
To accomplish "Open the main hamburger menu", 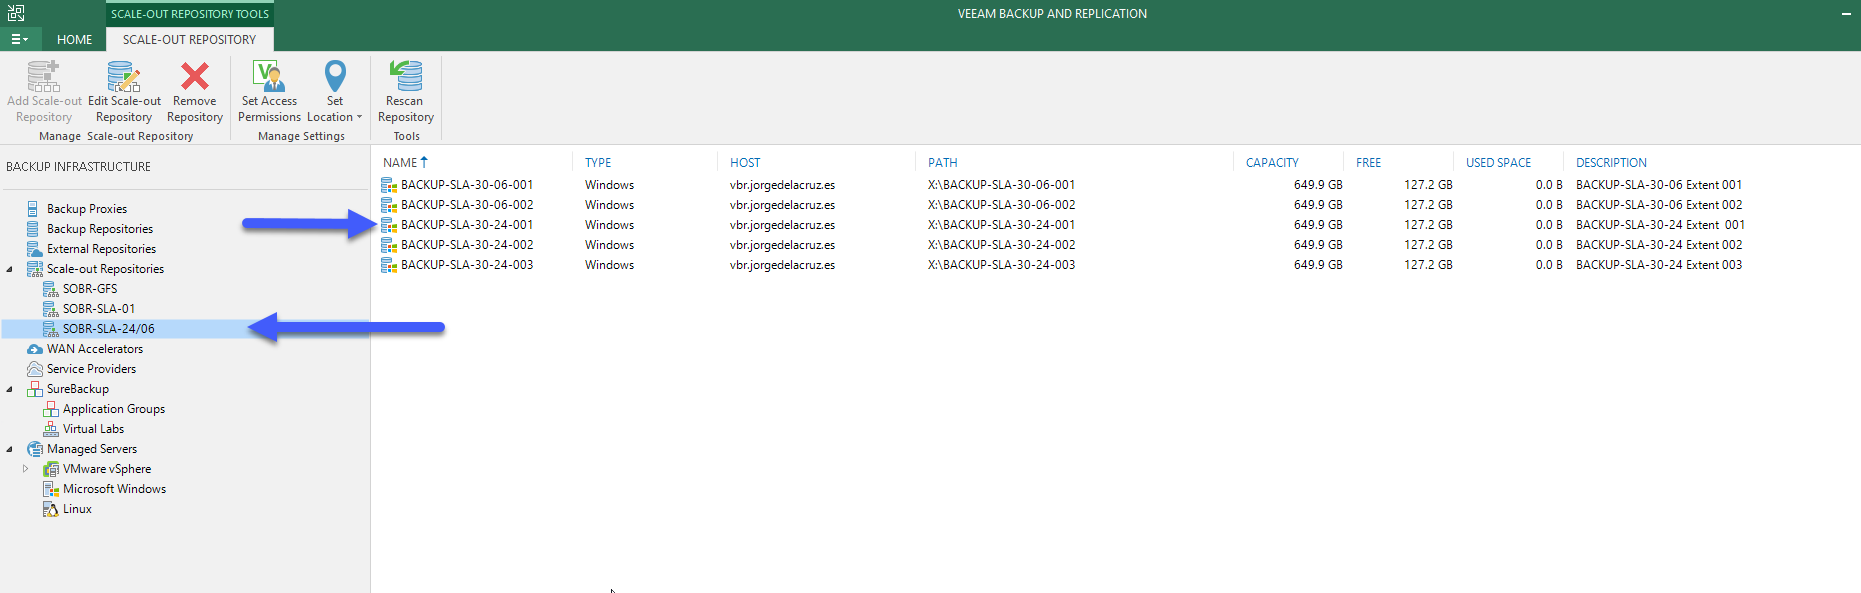I will point(19,39).
